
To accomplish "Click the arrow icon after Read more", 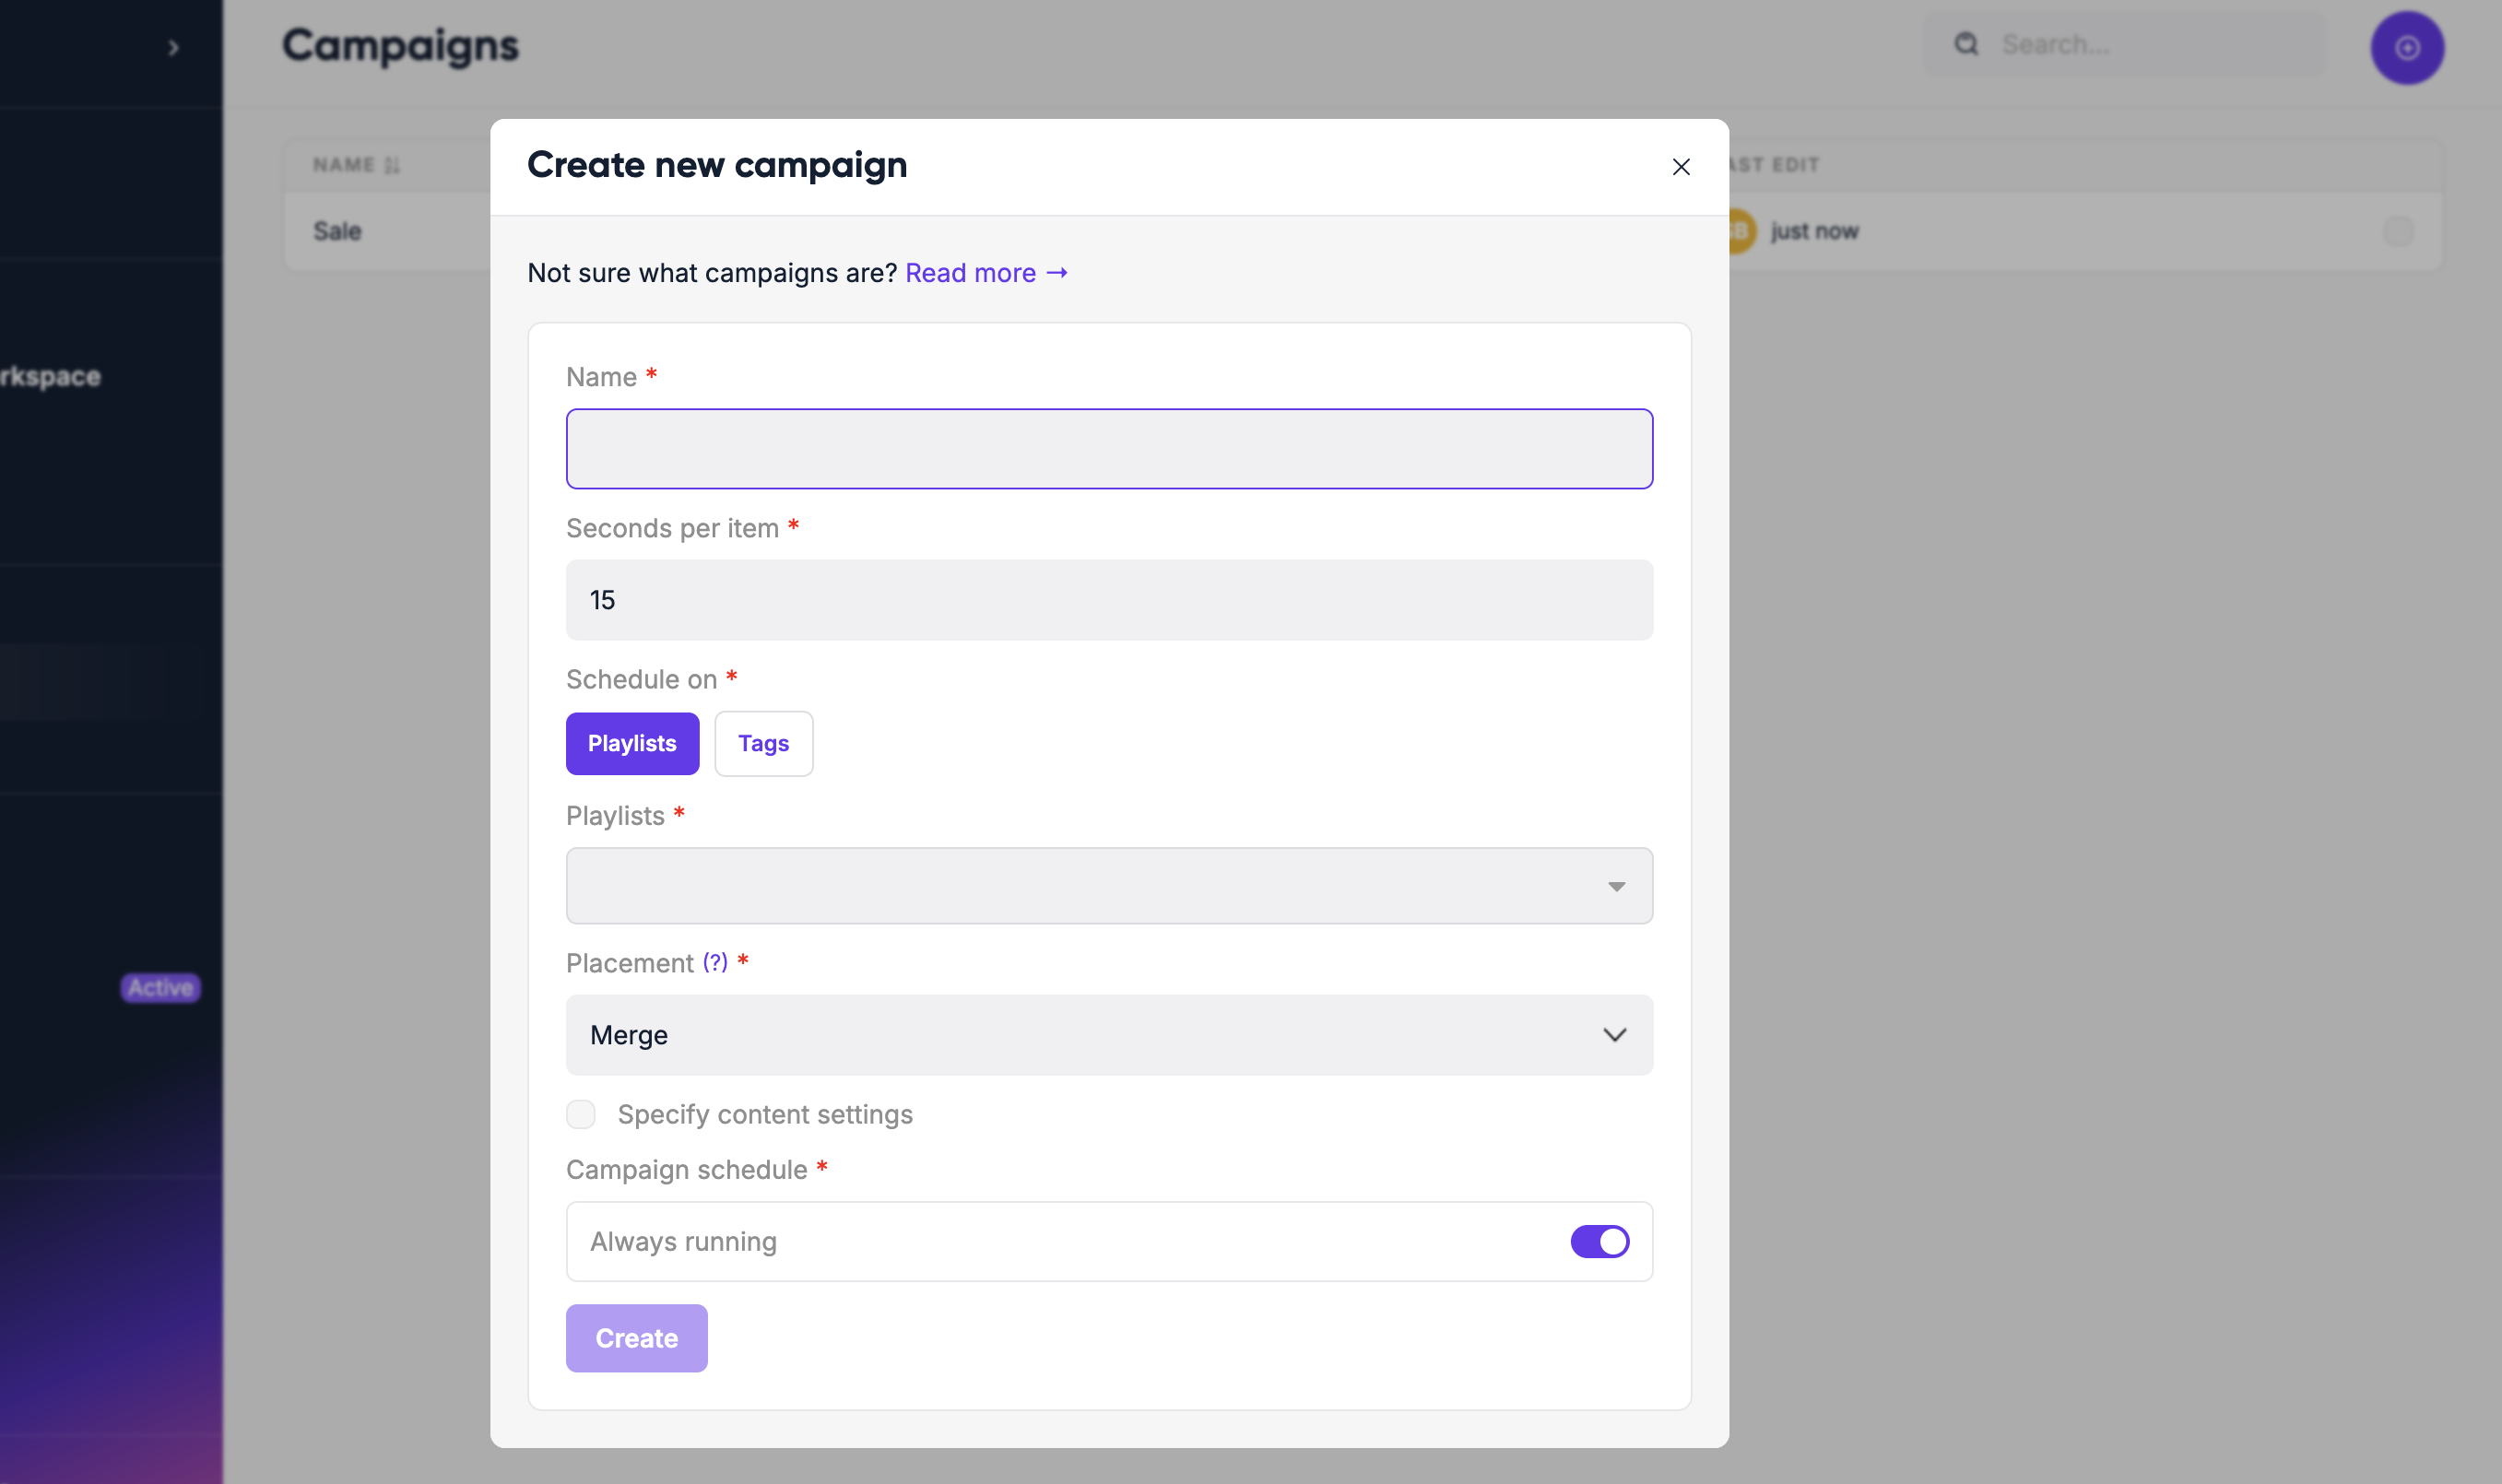I will point(1056,273).
